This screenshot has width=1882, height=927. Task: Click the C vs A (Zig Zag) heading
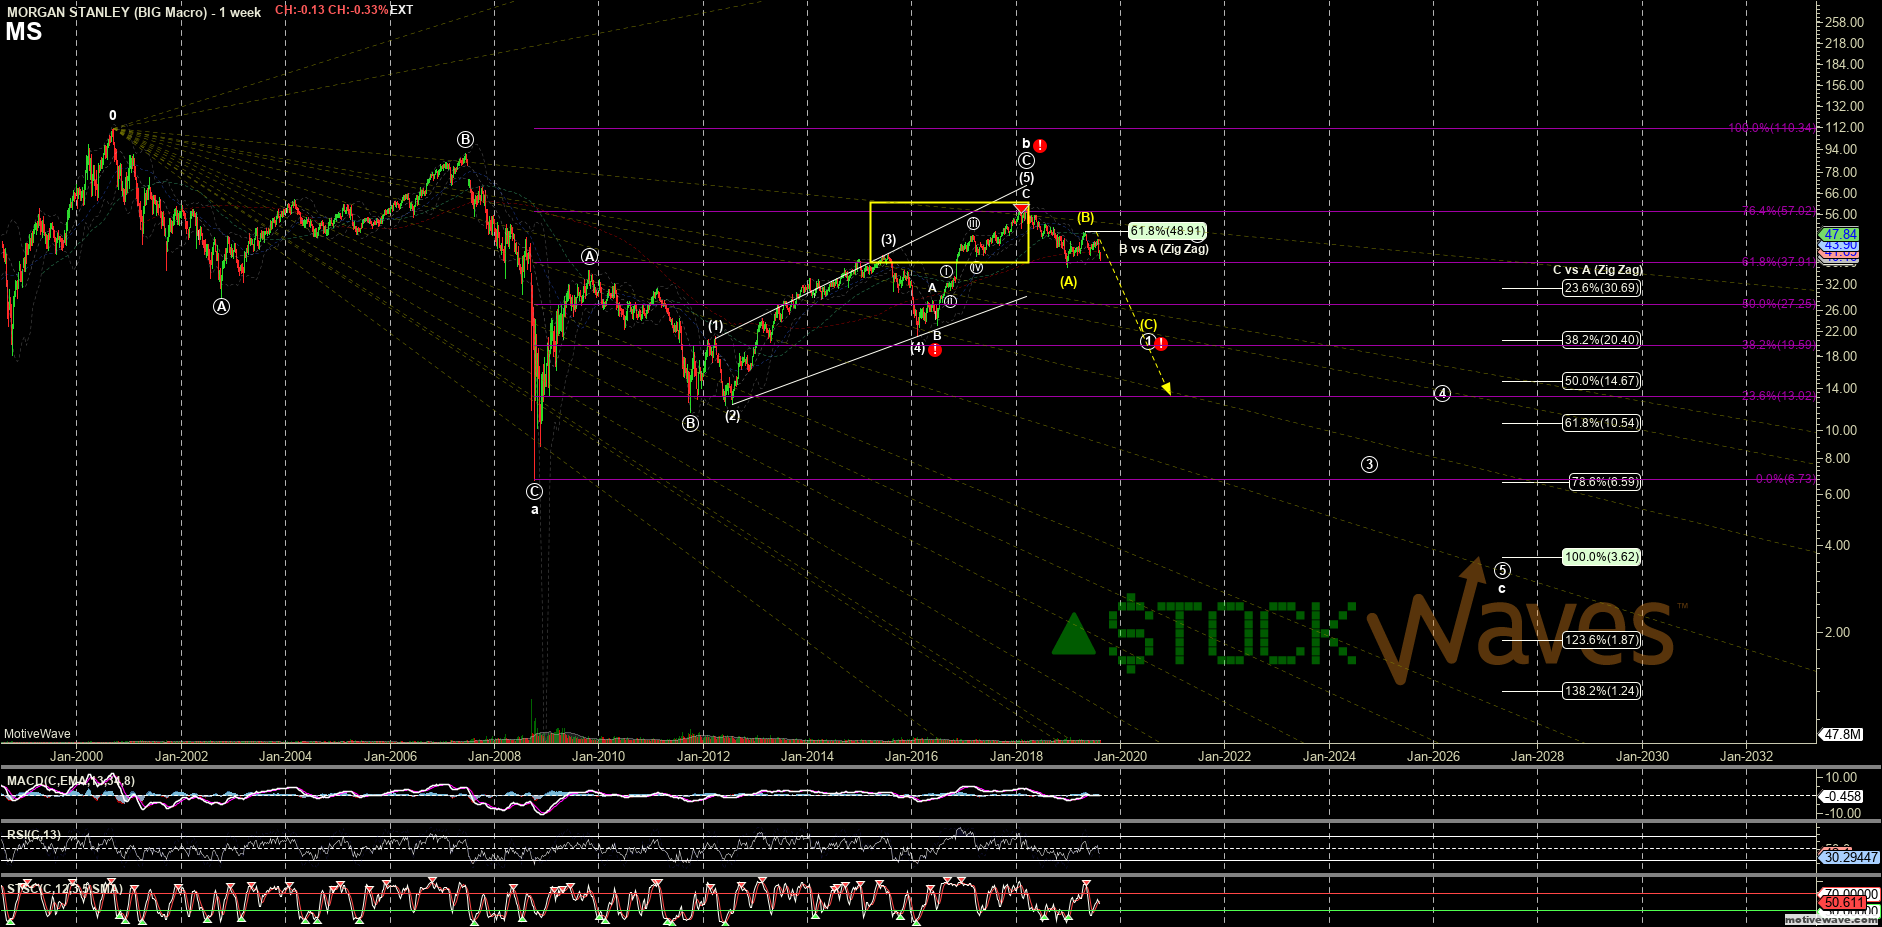1597,270
